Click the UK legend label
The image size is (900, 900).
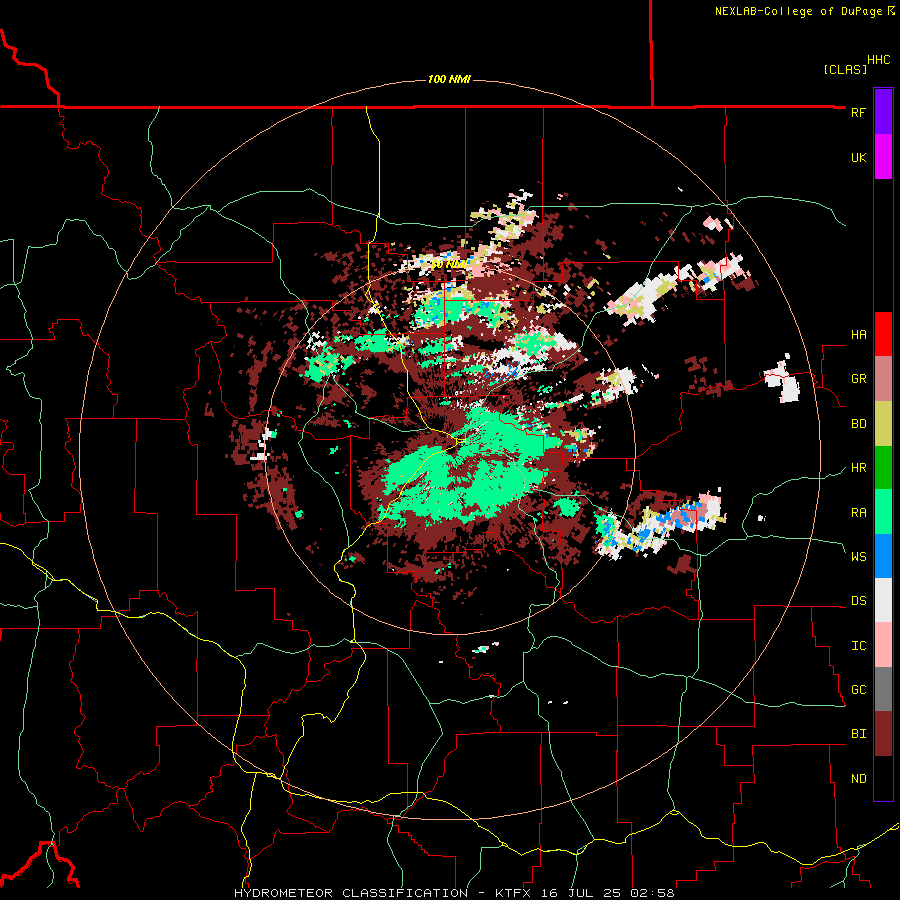[x=858, y=157]
